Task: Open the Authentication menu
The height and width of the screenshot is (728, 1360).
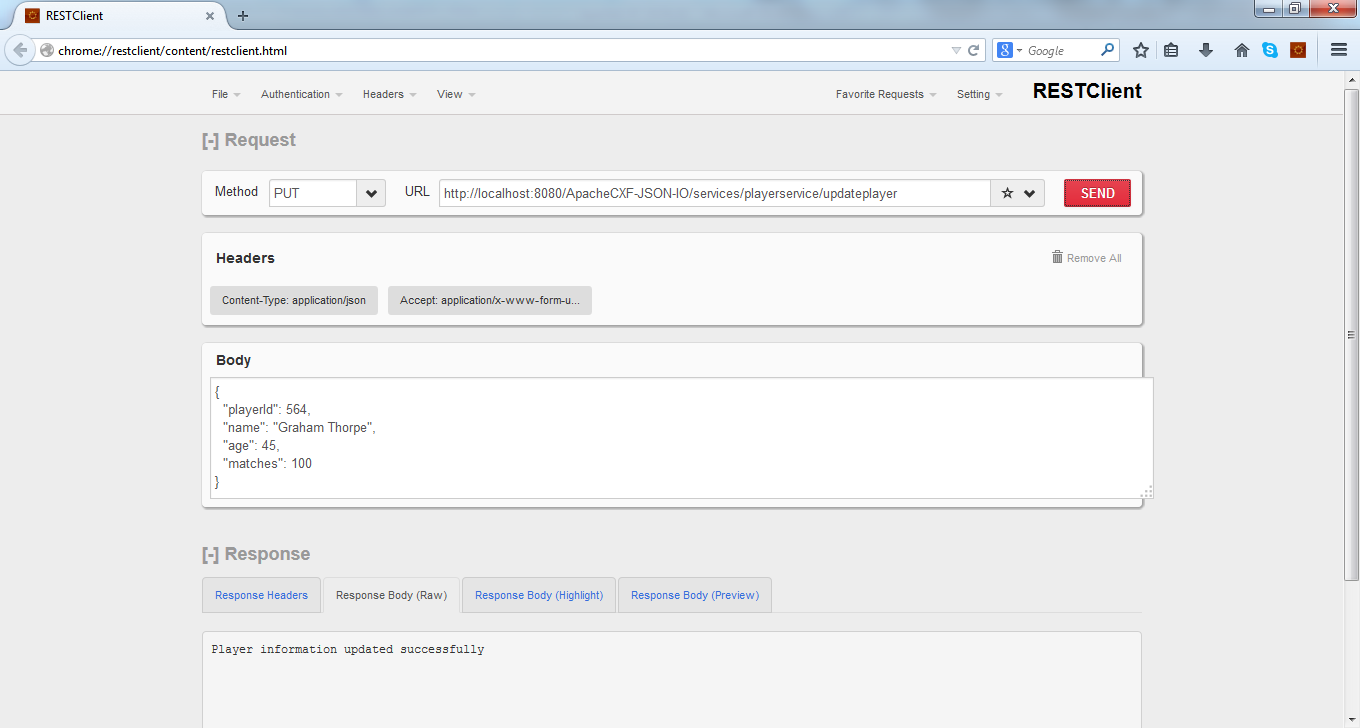Action: click(302, 94)
